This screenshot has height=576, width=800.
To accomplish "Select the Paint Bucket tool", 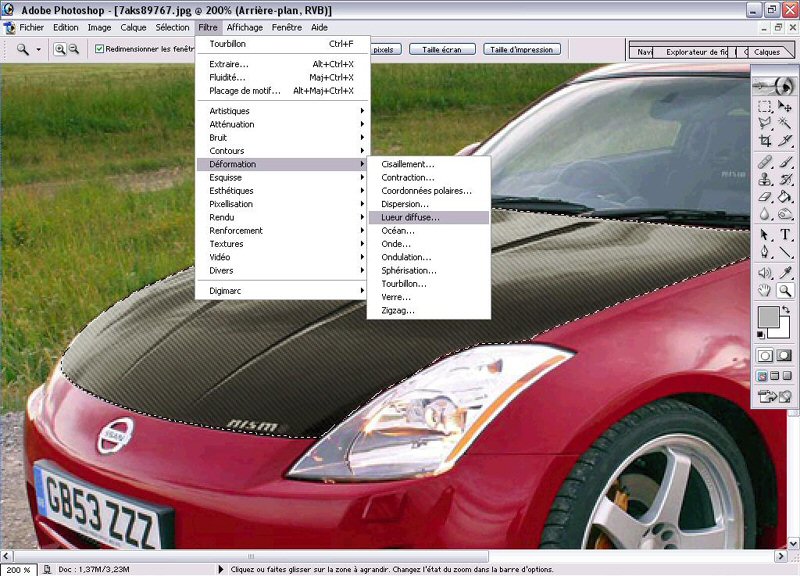I will click(785, 196).
